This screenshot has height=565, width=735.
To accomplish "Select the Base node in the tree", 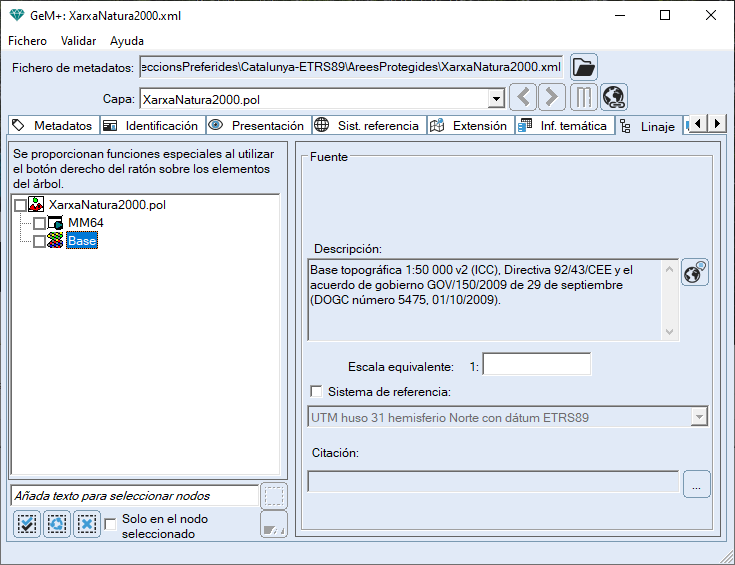I will click(x=82, y=241).
